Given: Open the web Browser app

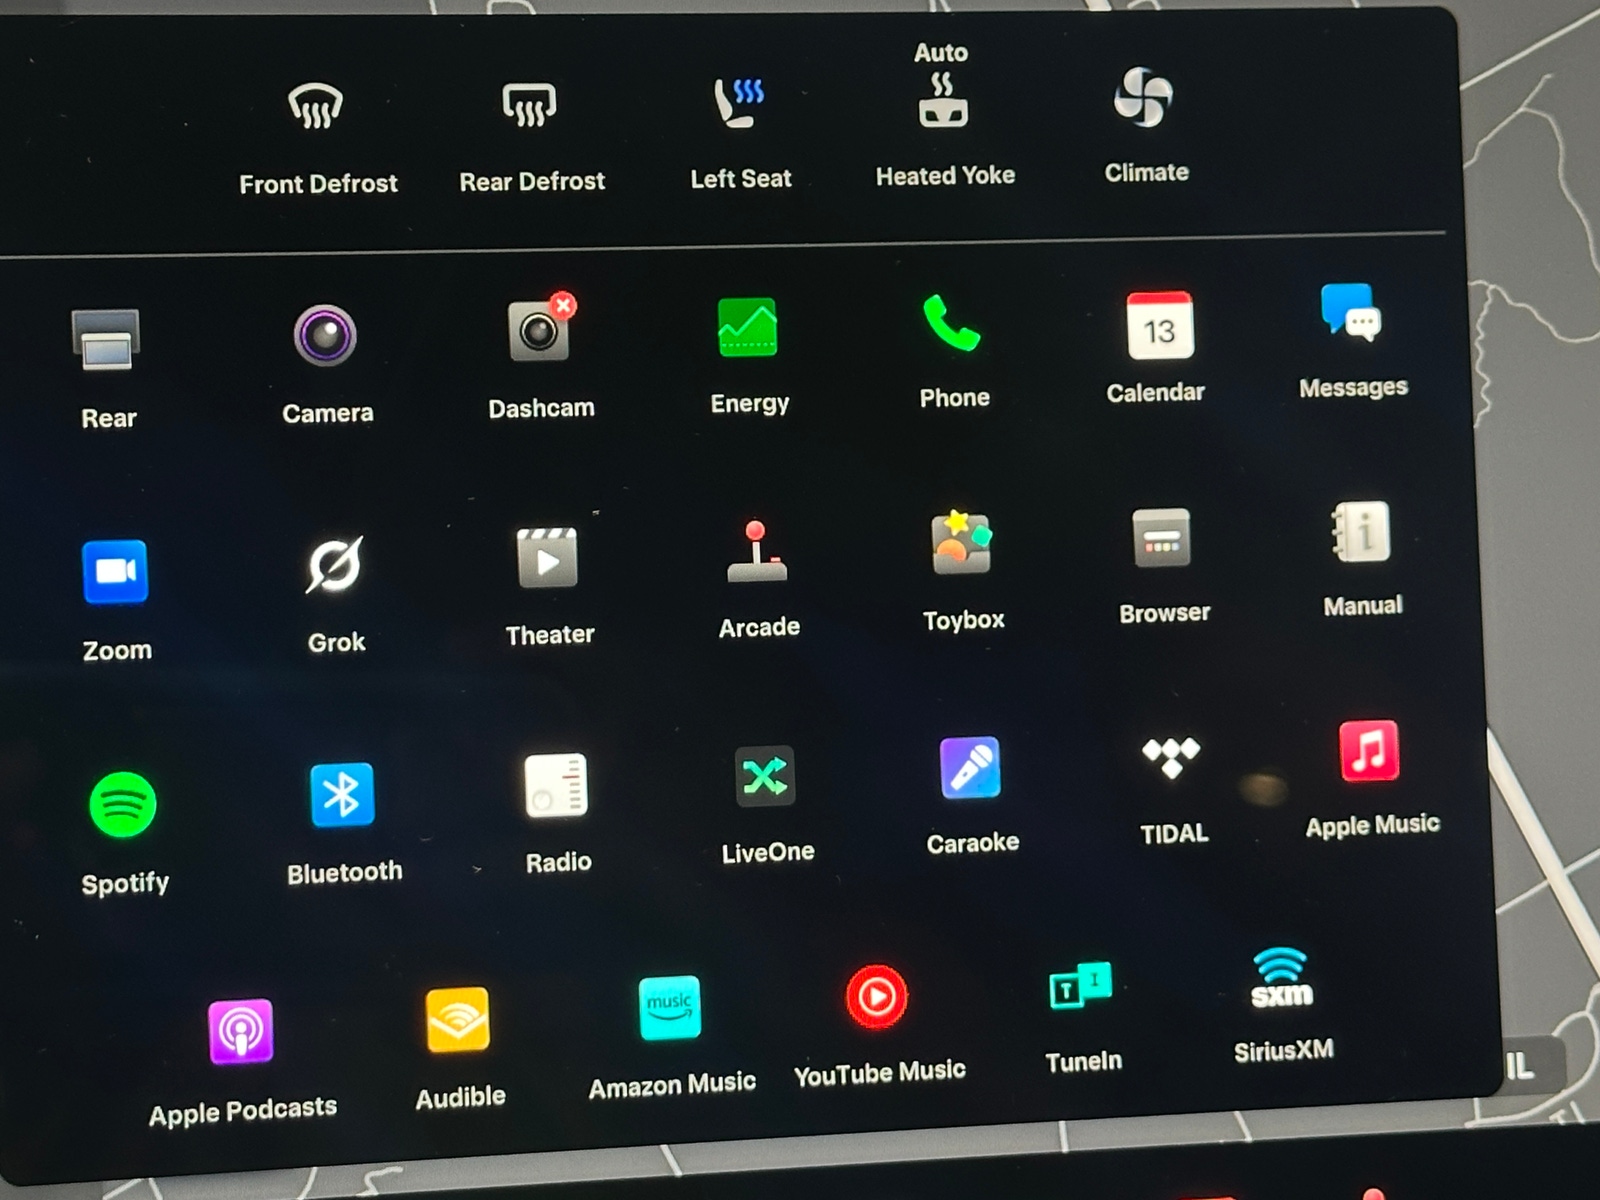Looking at the screenshot, I should click(1161, 538).
